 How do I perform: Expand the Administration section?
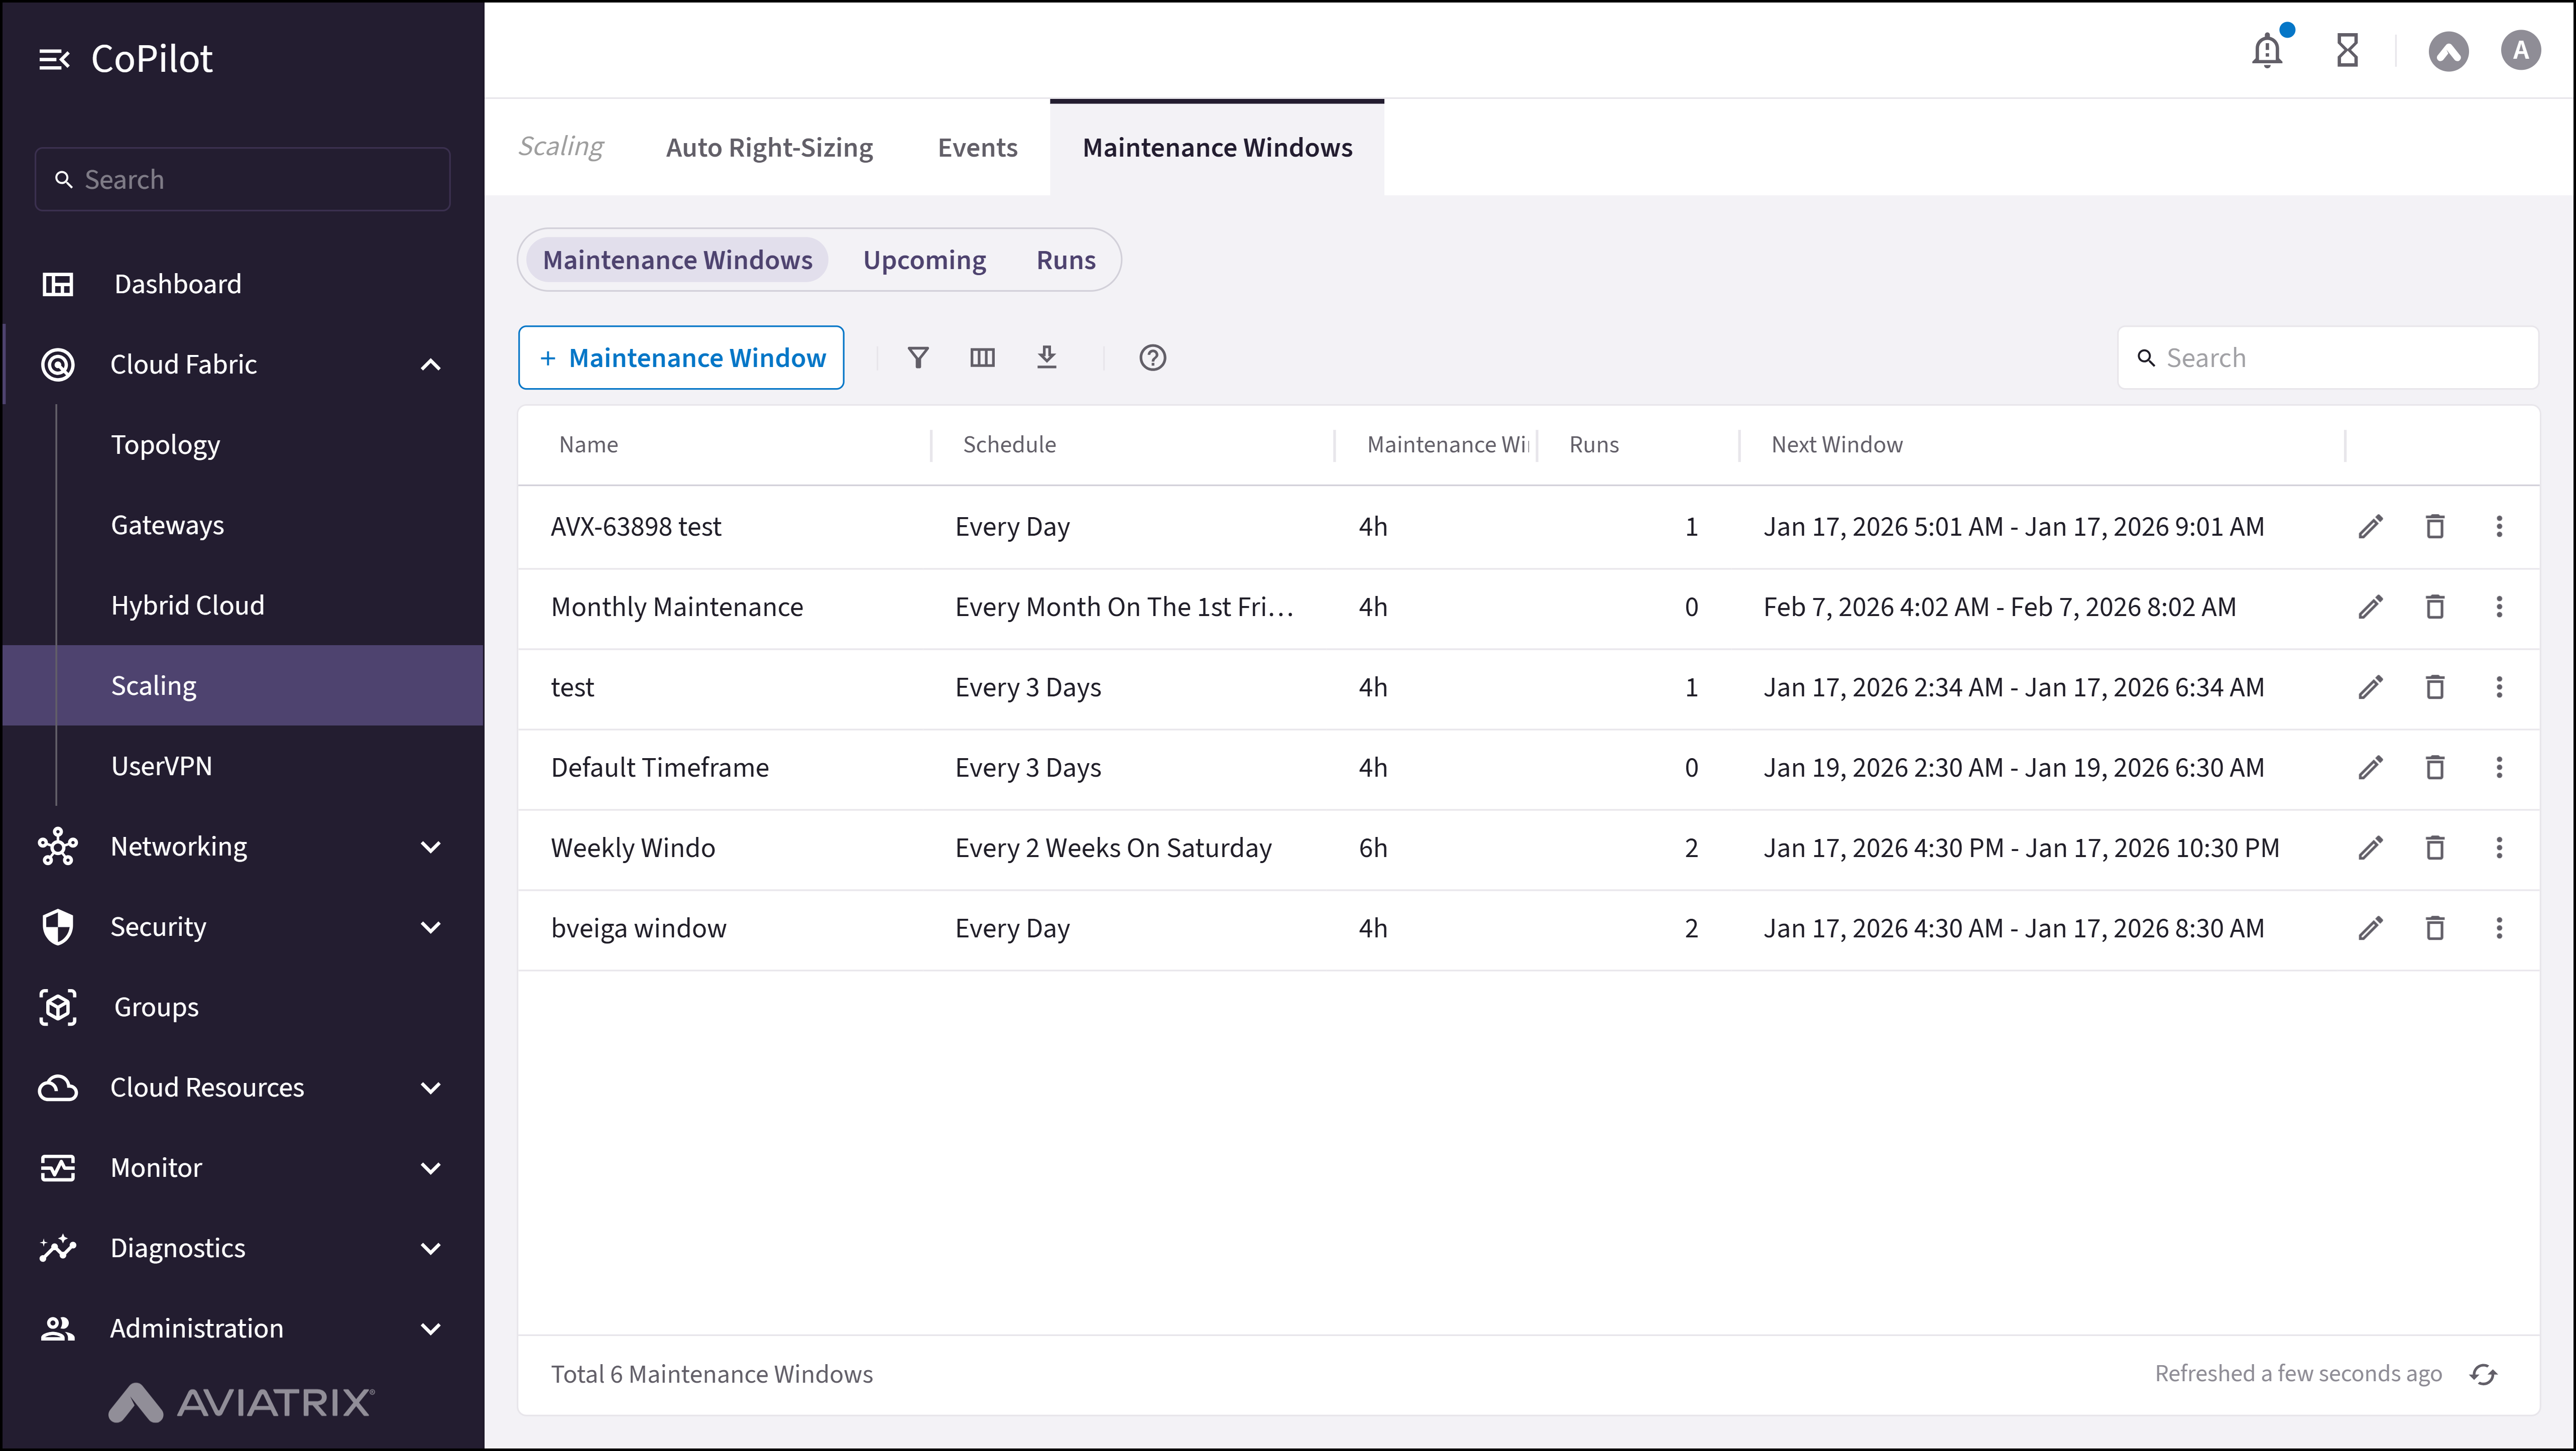point(431,1328)
